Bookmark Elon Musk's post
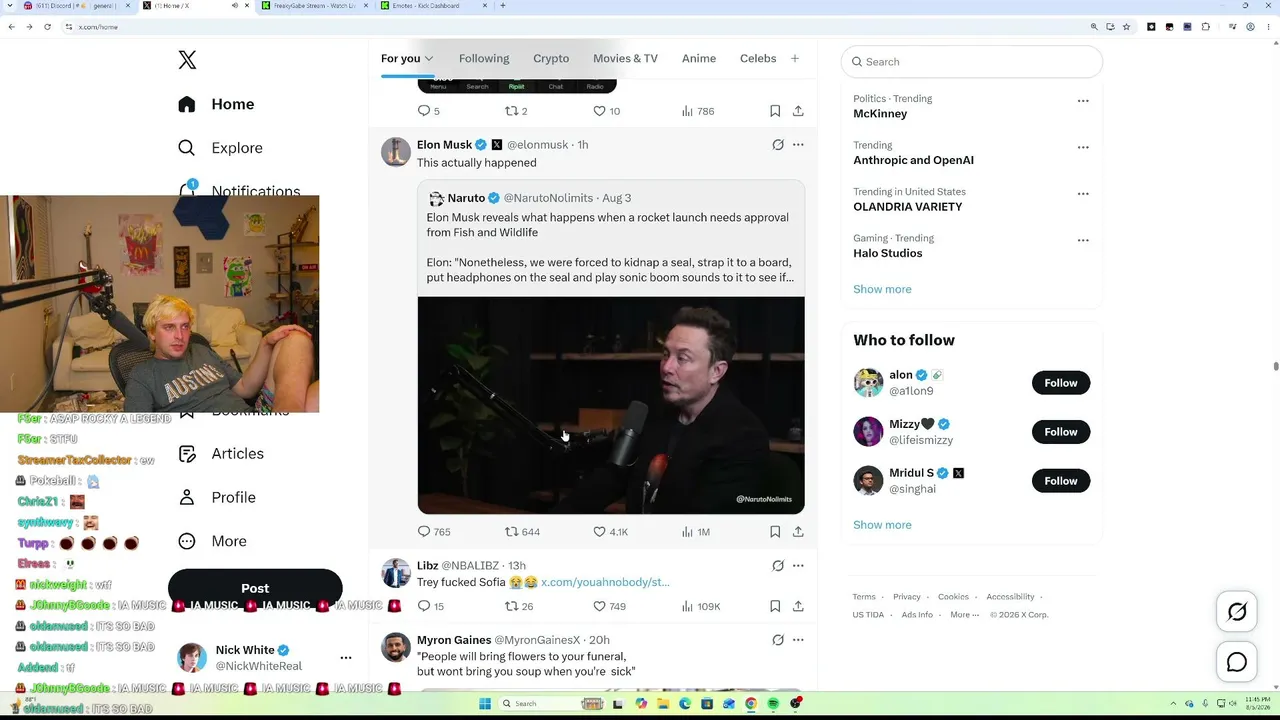This screenshot has width=1280, height=720. coord(775,532)
